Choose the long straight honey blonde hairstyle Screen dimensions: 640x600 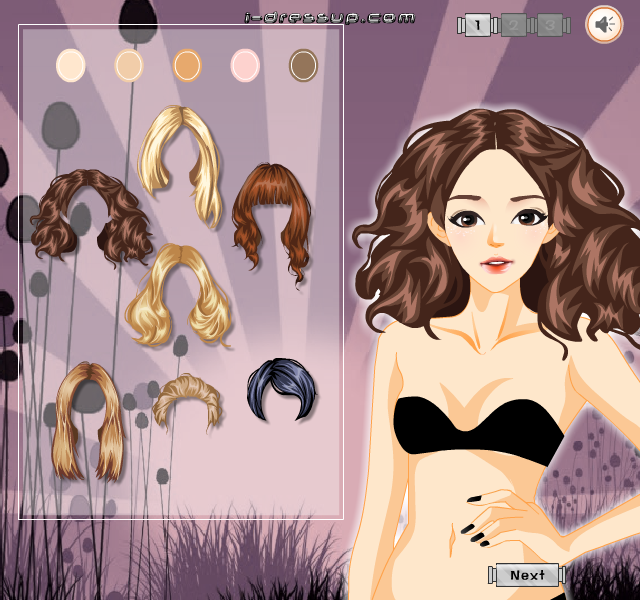[x=88, y=420]
